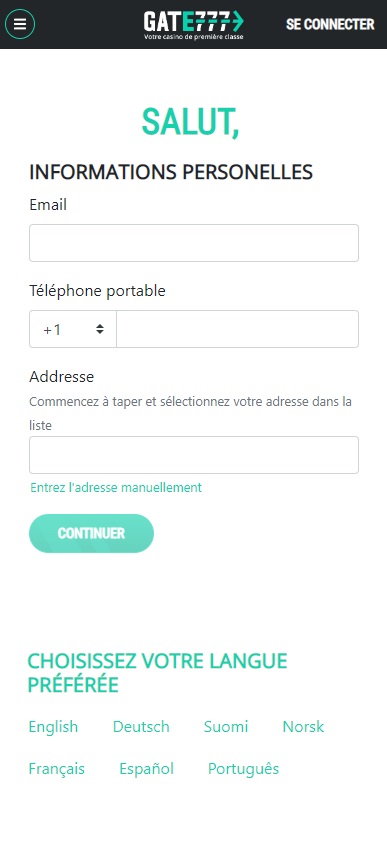Viewport: 387px width, 844px height.
Task: Click Entrez l'adresse manuellement link
Action: pyautogui.click(x=116, y=487)
